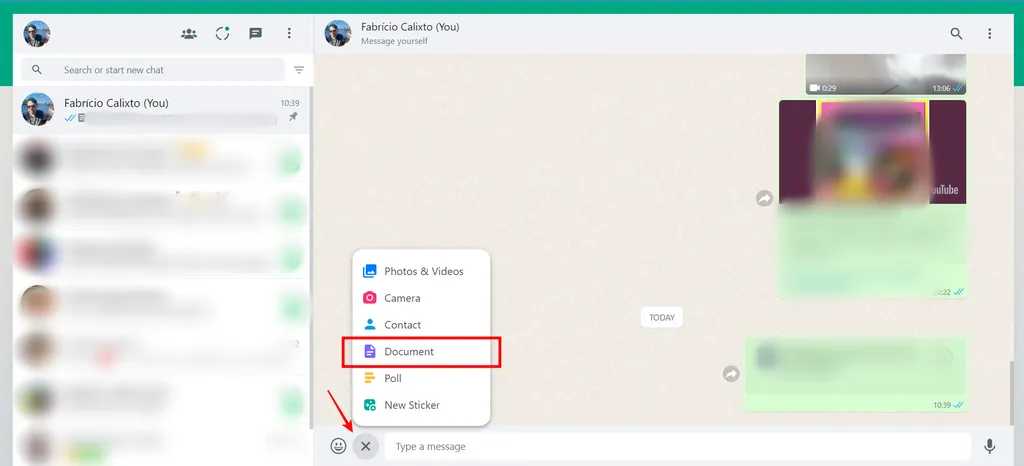Click your profile photo in sidebar header

[x=37, y=34]
